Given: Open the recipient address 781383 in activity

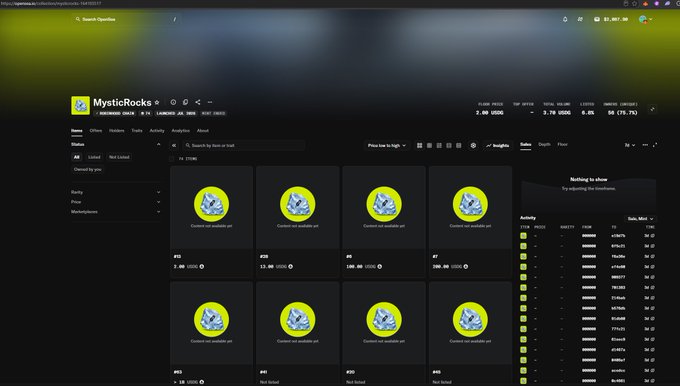Looking at the screenshot, I should click(x=618, y=288).
